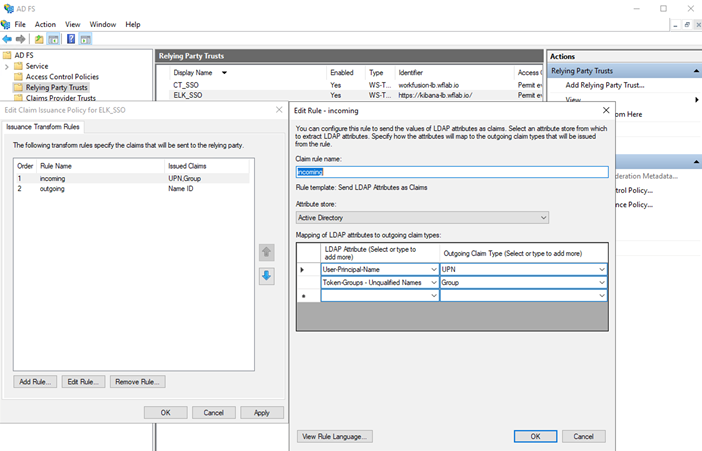702x451 pixels.
Task: Open the File menu
Action: click(x=20, y=24)
